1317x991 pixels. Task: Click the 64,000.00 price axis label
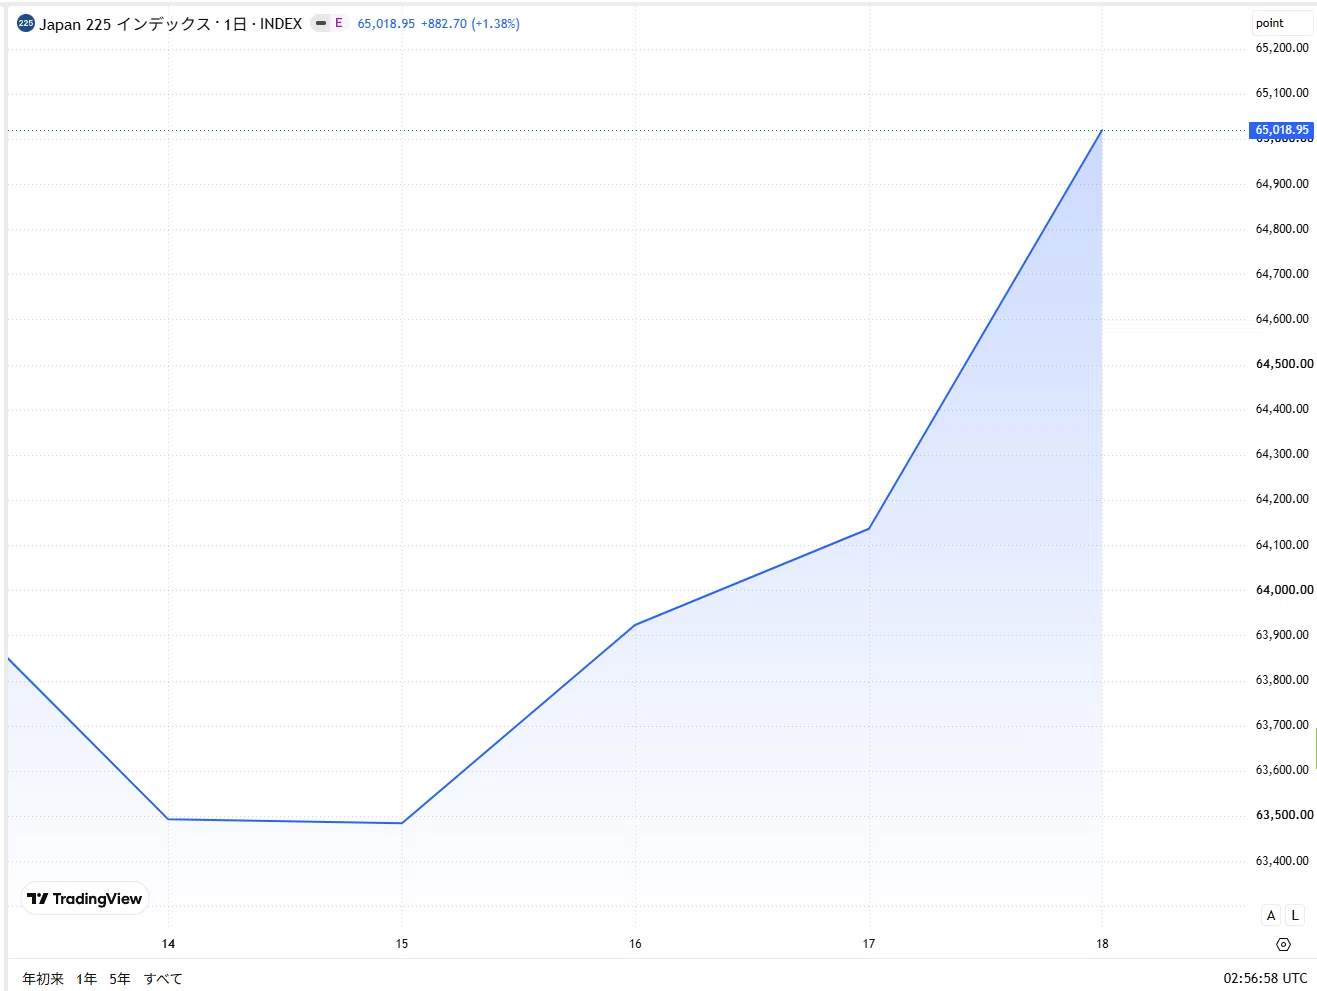point(1285,590)
